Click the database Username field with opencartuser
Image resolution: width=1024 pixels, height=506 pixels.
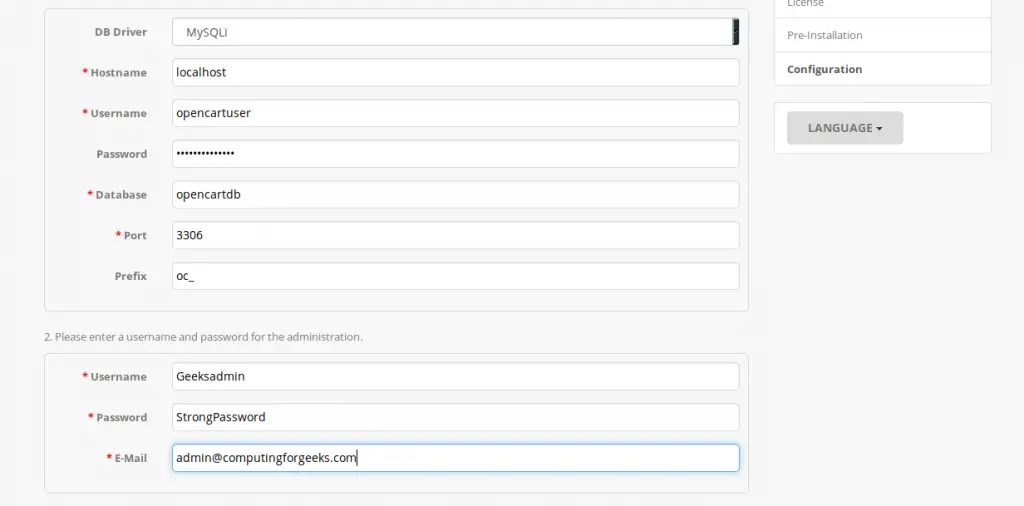(455, 113)
